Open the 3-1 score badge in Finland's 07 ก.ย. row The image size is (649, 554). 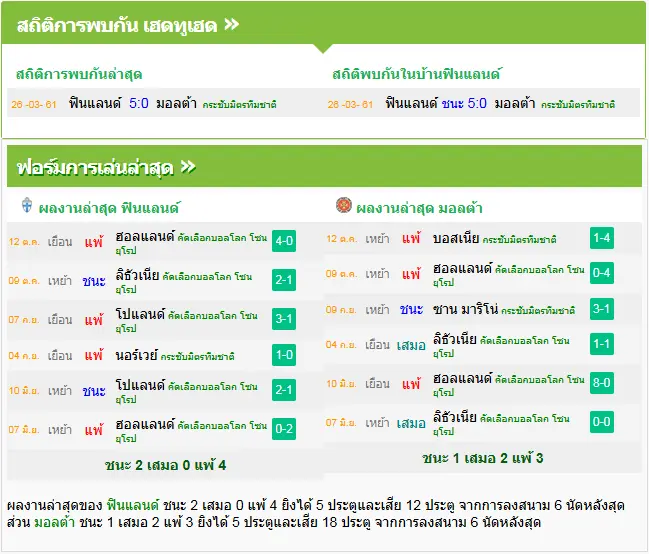pyautogui.click(x=284, y=319)
